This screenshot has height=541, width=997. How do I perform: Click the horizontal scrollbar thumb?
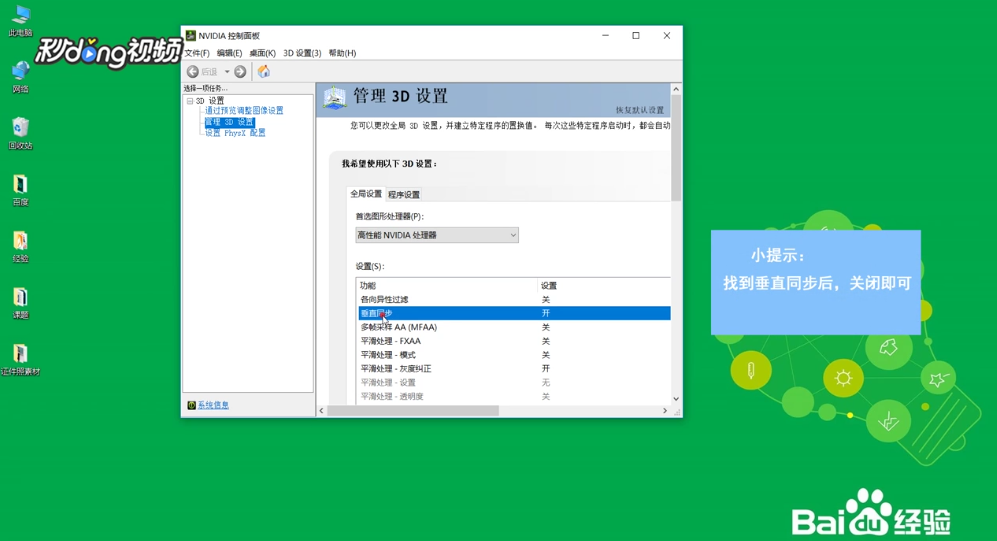tap(413, 411)
